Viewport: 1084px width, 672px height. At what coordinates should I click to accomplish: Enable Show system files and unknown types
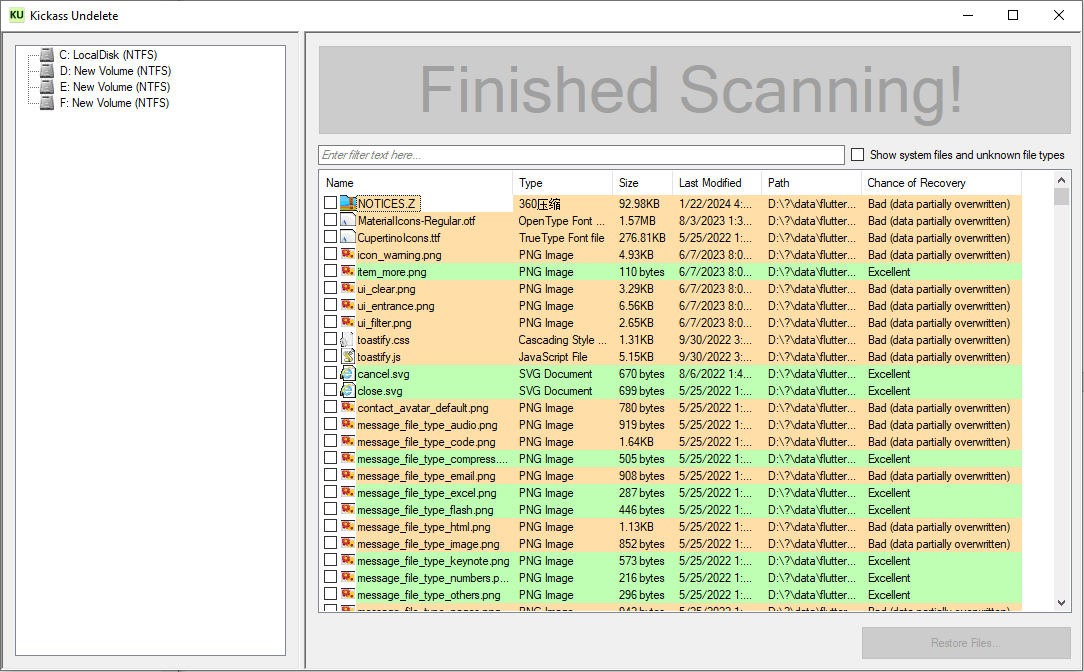[x=857, y=155]
